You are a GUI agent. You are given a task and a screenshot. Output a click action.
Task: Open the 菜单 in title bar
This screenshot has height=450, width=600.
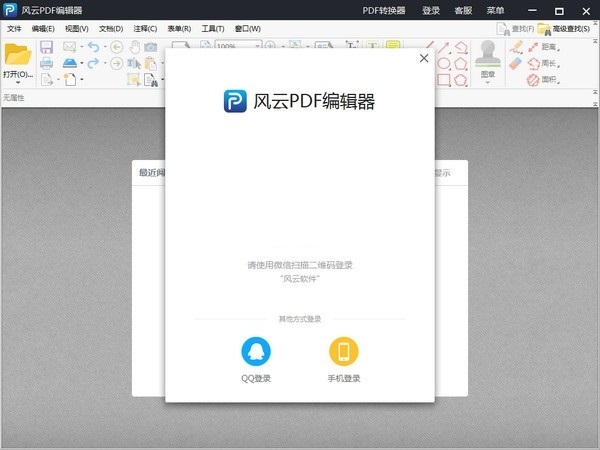click(x=495, y=10)
